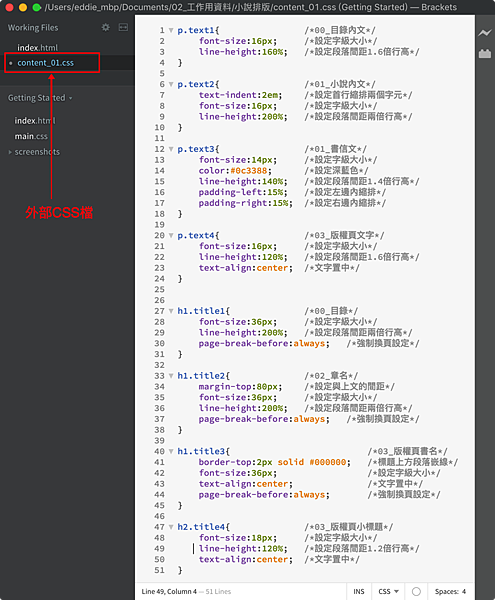
Task: Click the p.text1 selector text
Action: (x=195, y=30)
